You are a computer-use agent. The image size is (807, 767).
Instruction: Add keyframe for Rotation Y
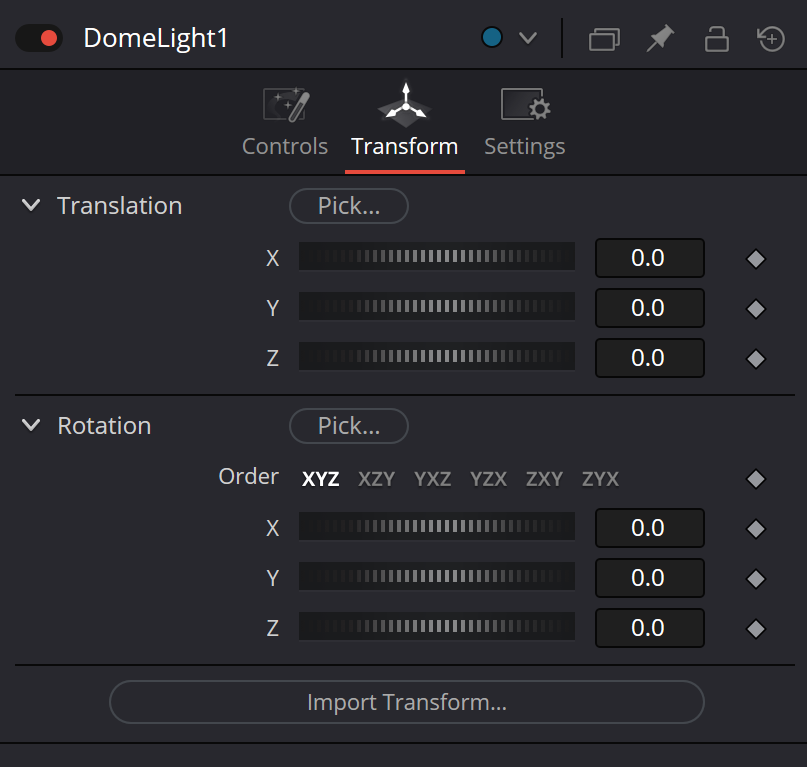tap(756, 579)
